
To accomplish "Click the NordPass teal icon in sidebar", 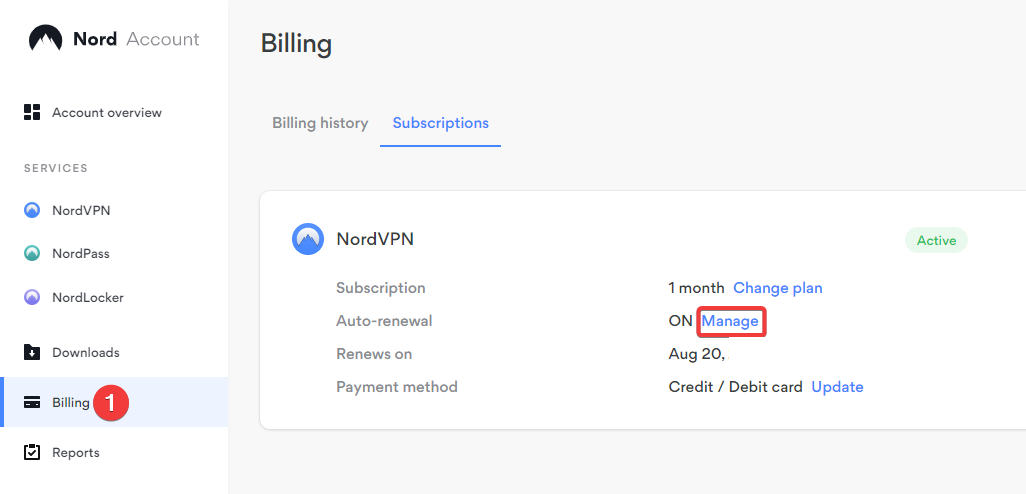I will 32,253.
